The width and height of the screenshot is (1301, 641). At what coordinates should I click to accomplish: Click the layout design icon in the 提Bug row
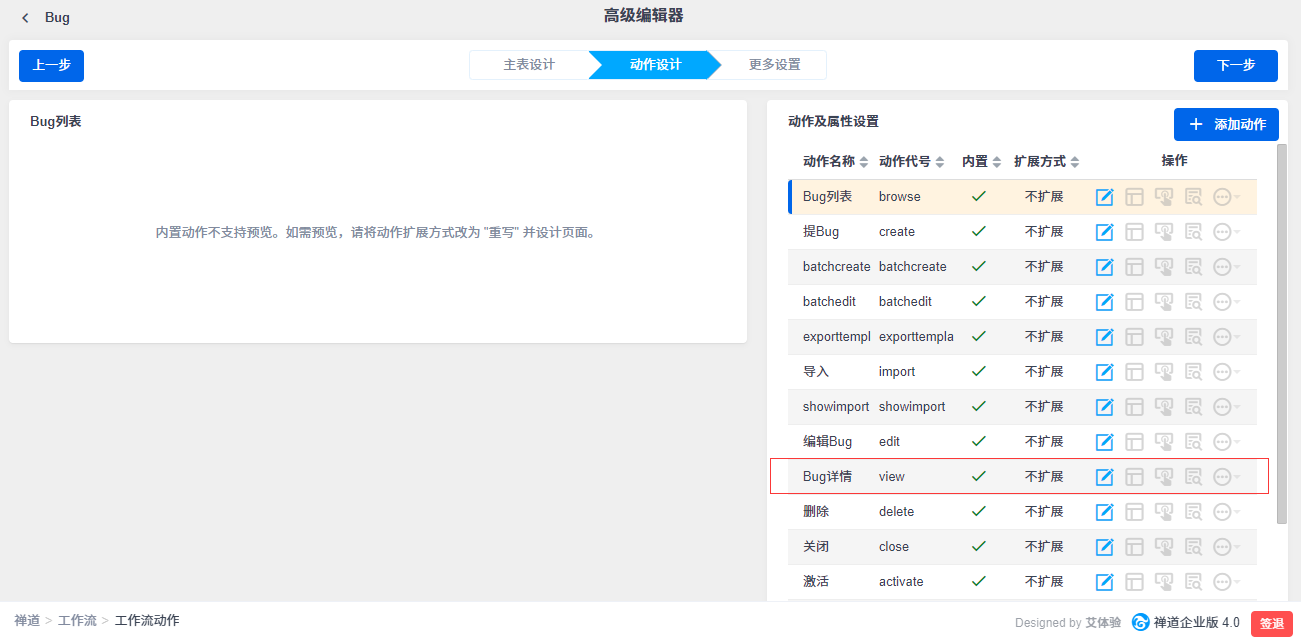[x=1134, y=232]
